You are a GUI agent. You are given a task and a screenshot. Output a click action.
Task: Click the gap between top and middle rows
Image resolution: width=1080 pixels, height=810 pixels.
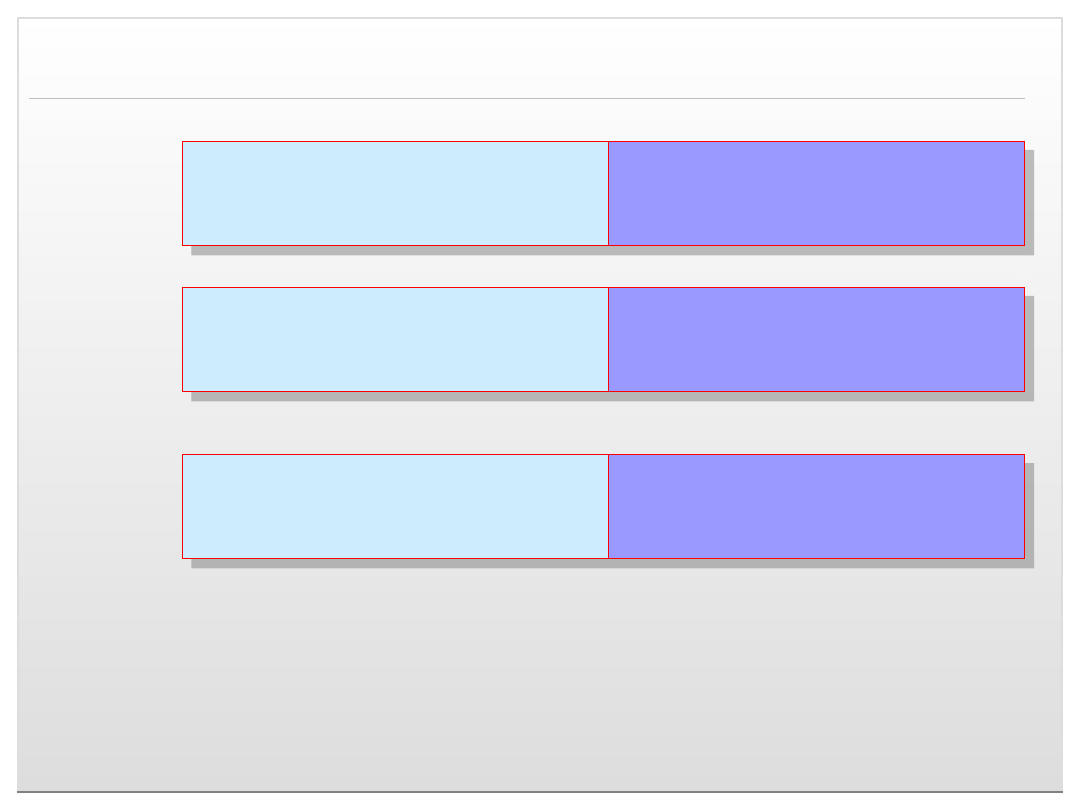(600, 271)
